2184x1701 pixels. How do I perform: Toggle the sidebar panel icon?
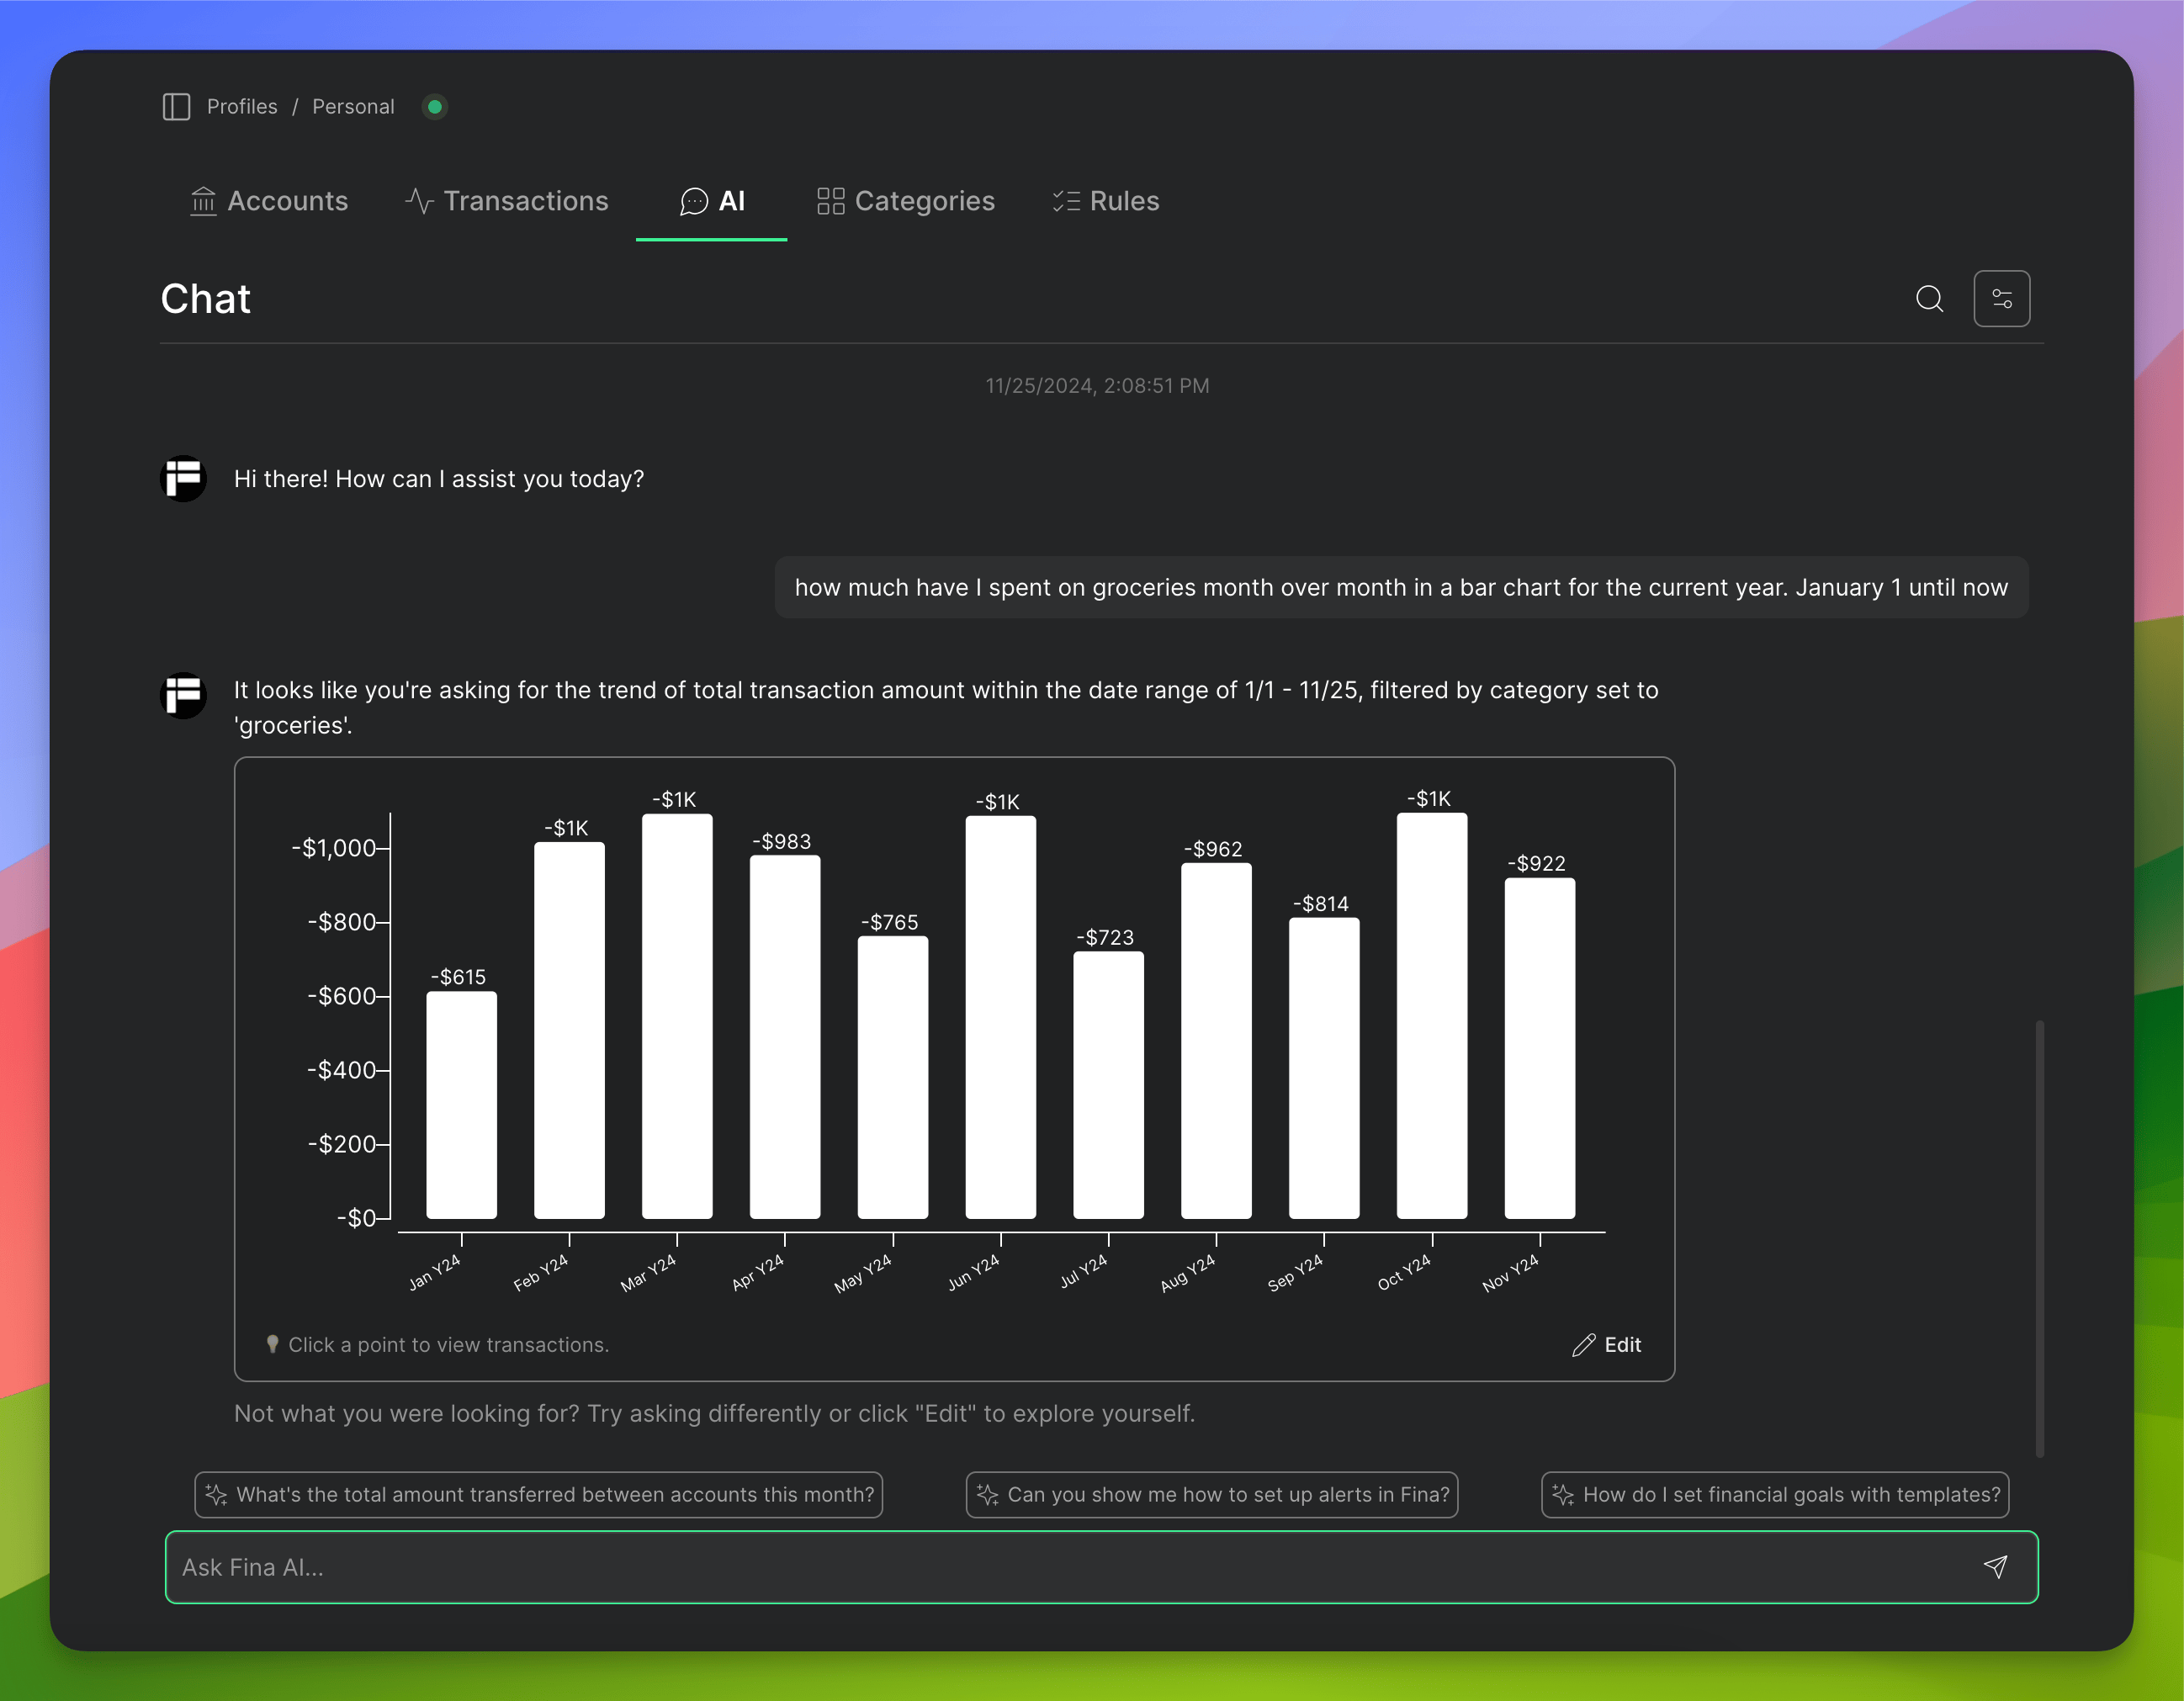click(176, 107)
